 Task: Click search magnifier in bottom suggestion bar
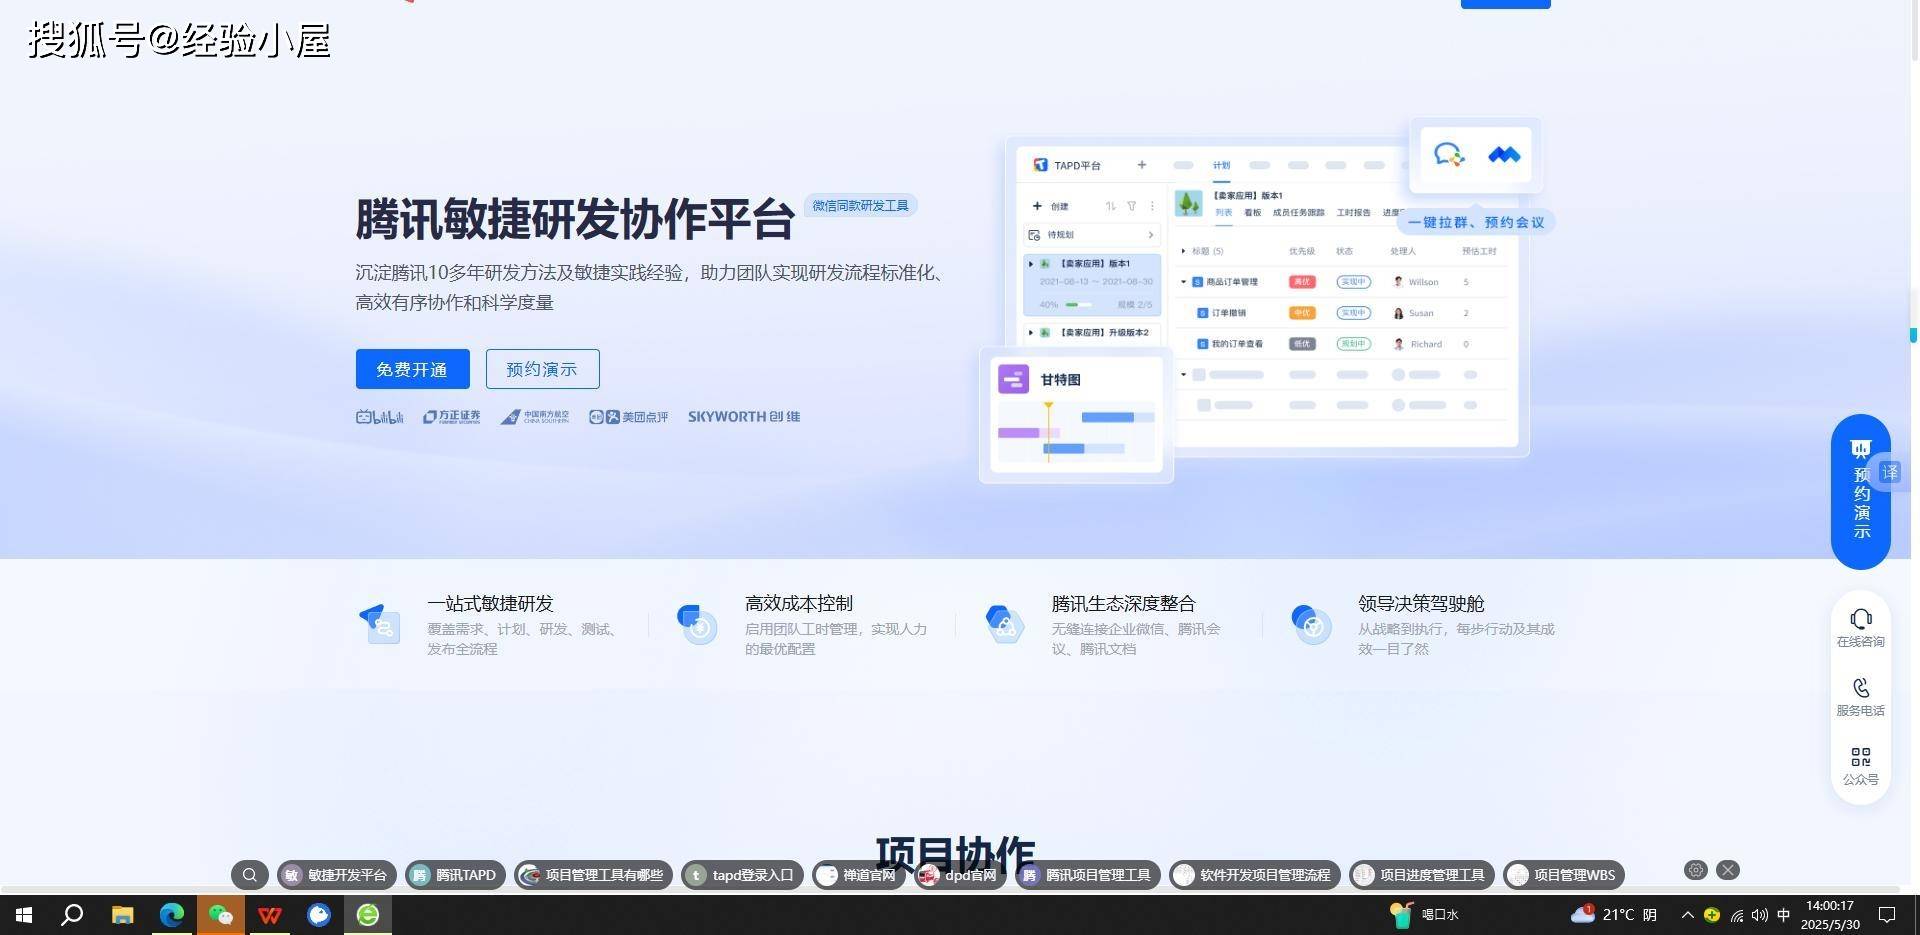click(x=250, y=875)
